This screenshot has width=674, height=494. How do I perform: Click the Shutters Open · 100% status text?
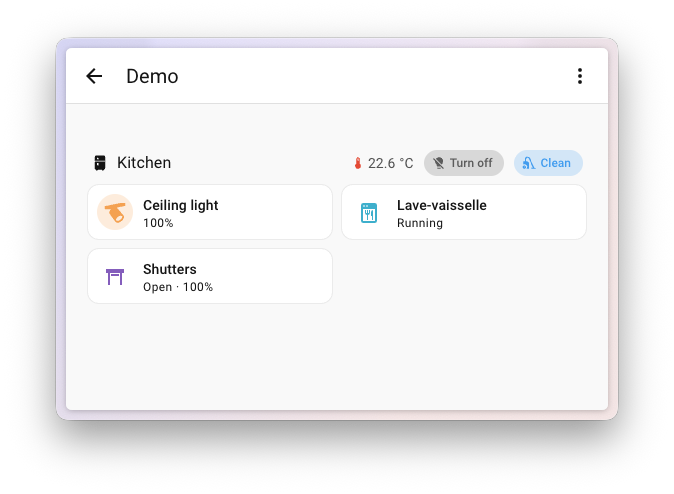pos(178,287)
